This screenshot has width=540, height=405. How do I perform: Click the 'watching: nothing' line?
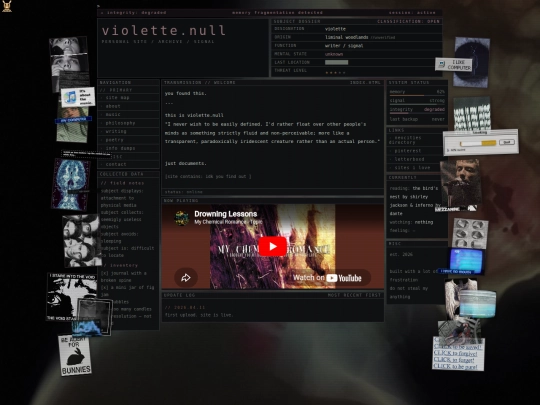(411, 222)
